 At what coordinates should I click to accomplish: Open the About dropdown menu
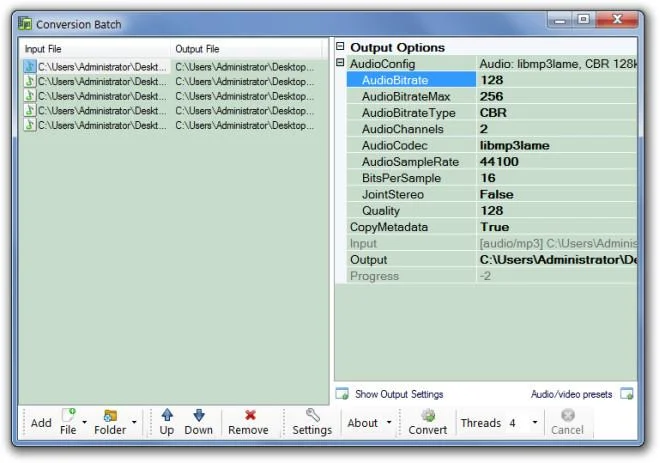[x=389, y=422]
